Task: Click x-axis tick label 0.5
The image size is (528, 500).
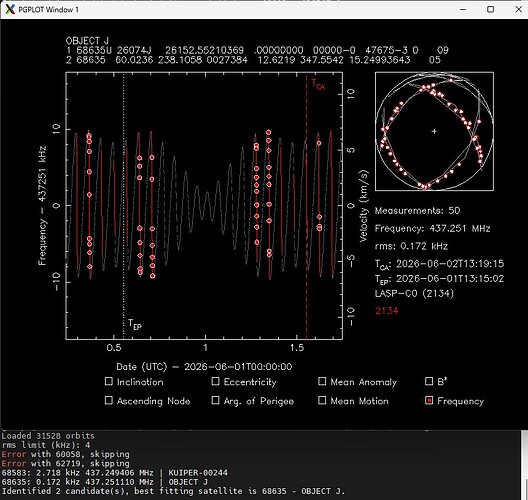Action: (x=114, y=347)
